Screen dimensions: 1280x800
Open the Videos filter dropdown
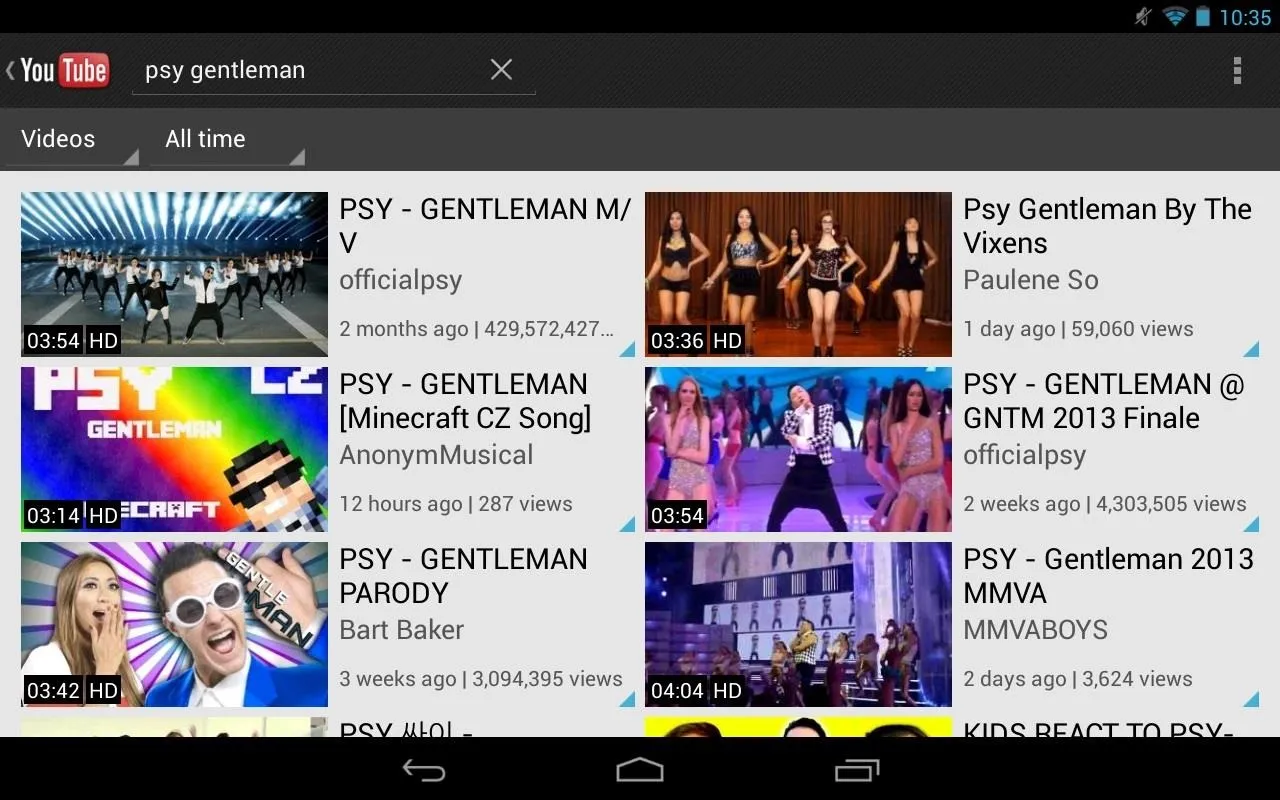tap(72, 140)
